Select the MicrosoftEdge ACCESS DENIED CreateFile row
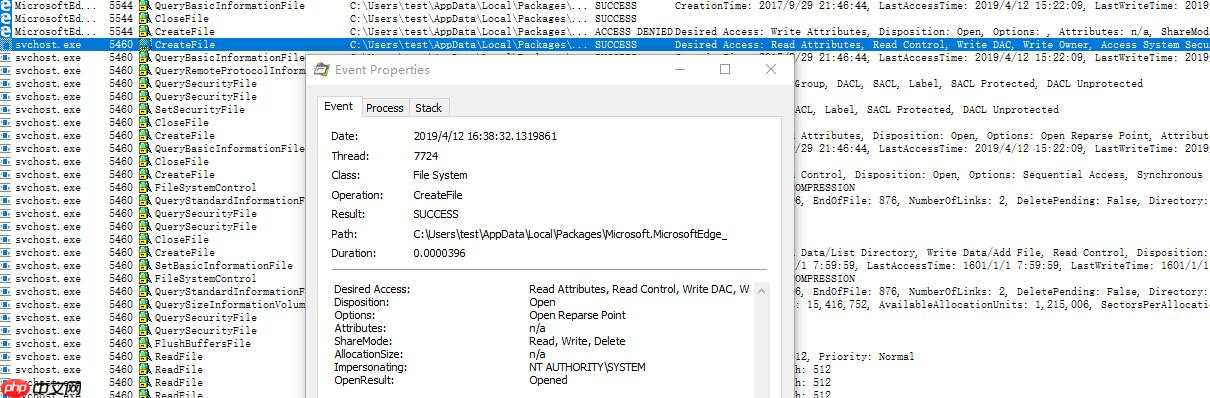Image resolution: width=1210 pixels, height=398 pixels. coord(605,32)
